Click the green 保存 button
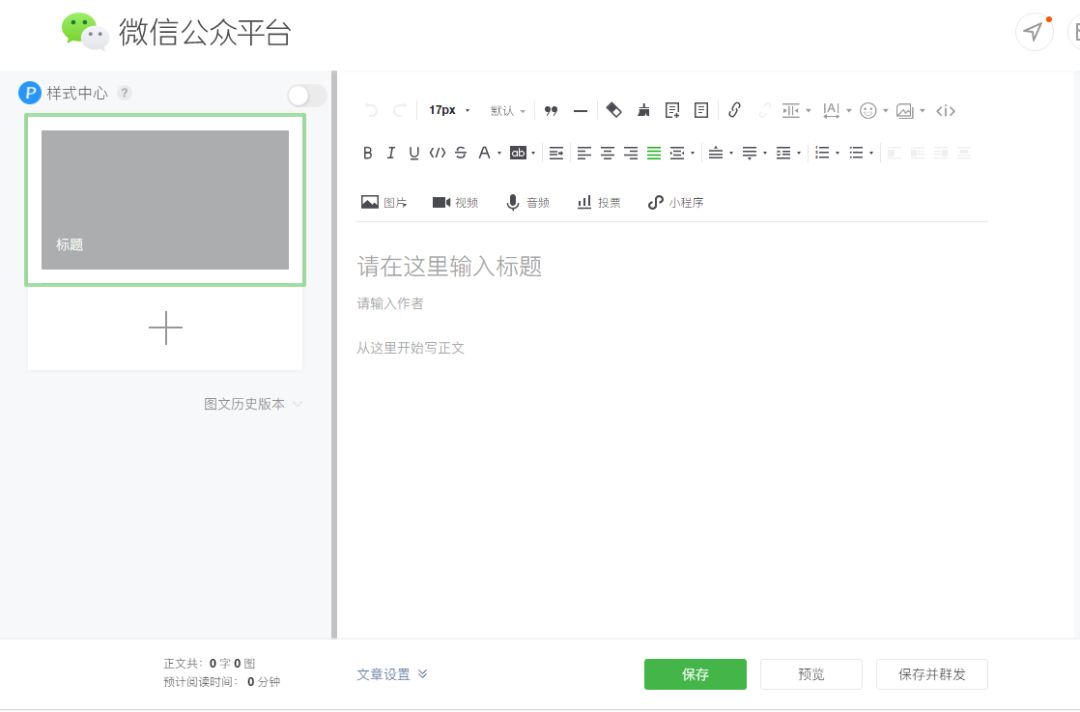This screenshot has width=1080, height=712. [x=695, y=674]
